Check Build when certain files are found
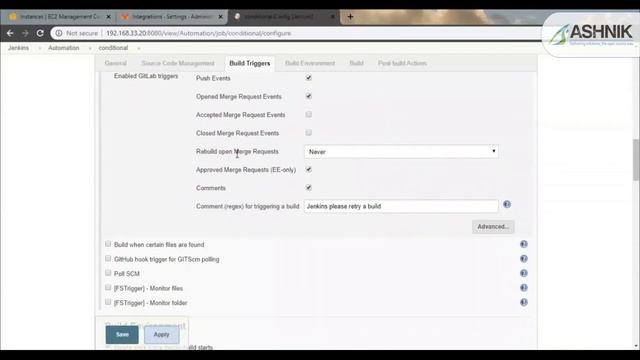Image resolution: width=640 pixels, height=360 pixels. tap(108, 244)
